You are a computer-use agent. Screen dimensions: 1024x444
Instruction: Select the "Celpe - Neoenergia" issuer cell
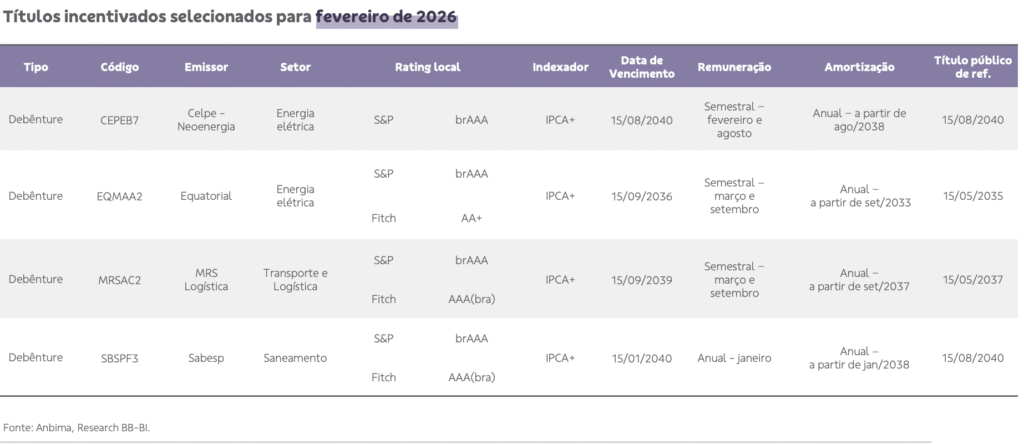coord(207,120)
